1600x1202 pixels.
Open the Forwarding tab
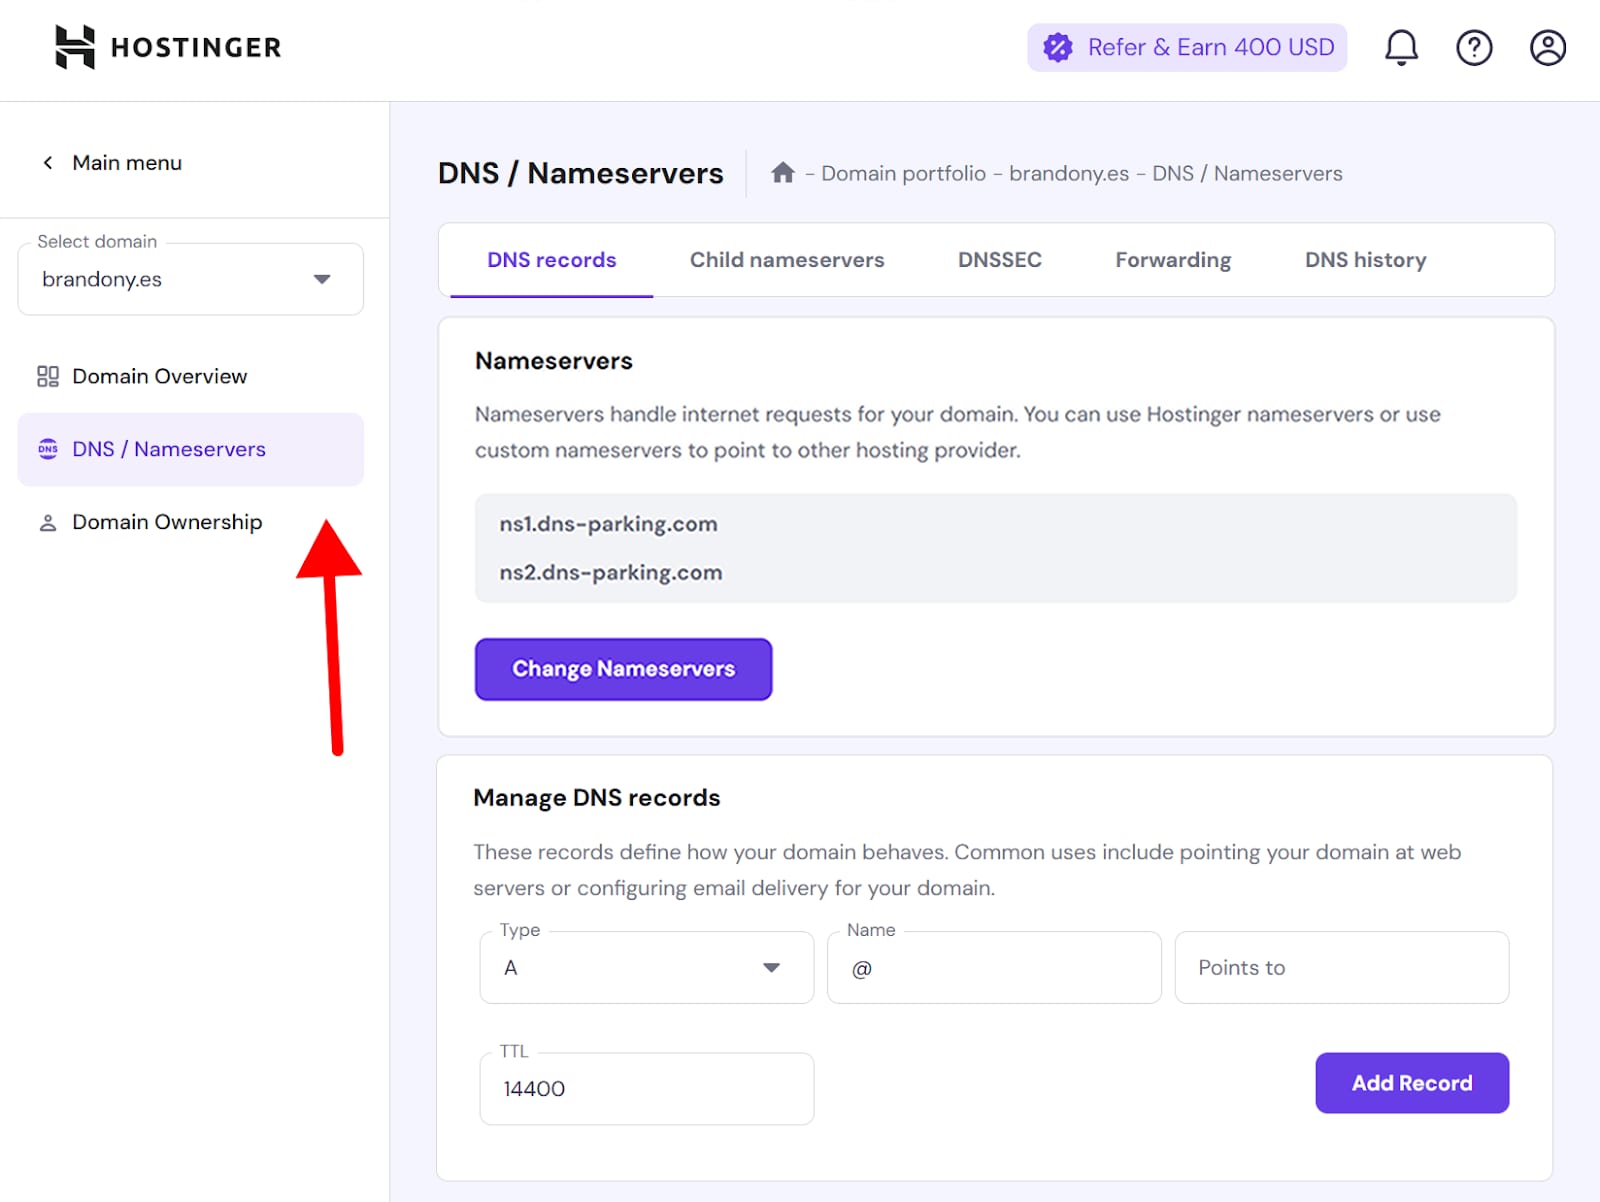point(1173,260)
